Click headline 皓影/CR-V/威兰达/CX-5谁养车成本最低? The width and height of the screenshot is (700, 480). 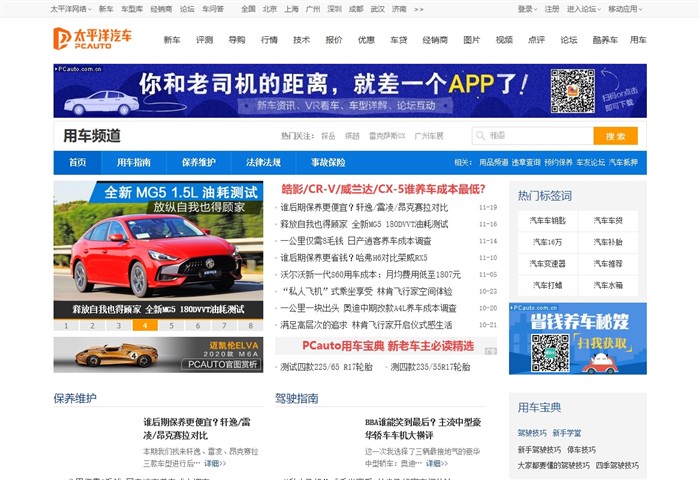(x=383, y=189)
